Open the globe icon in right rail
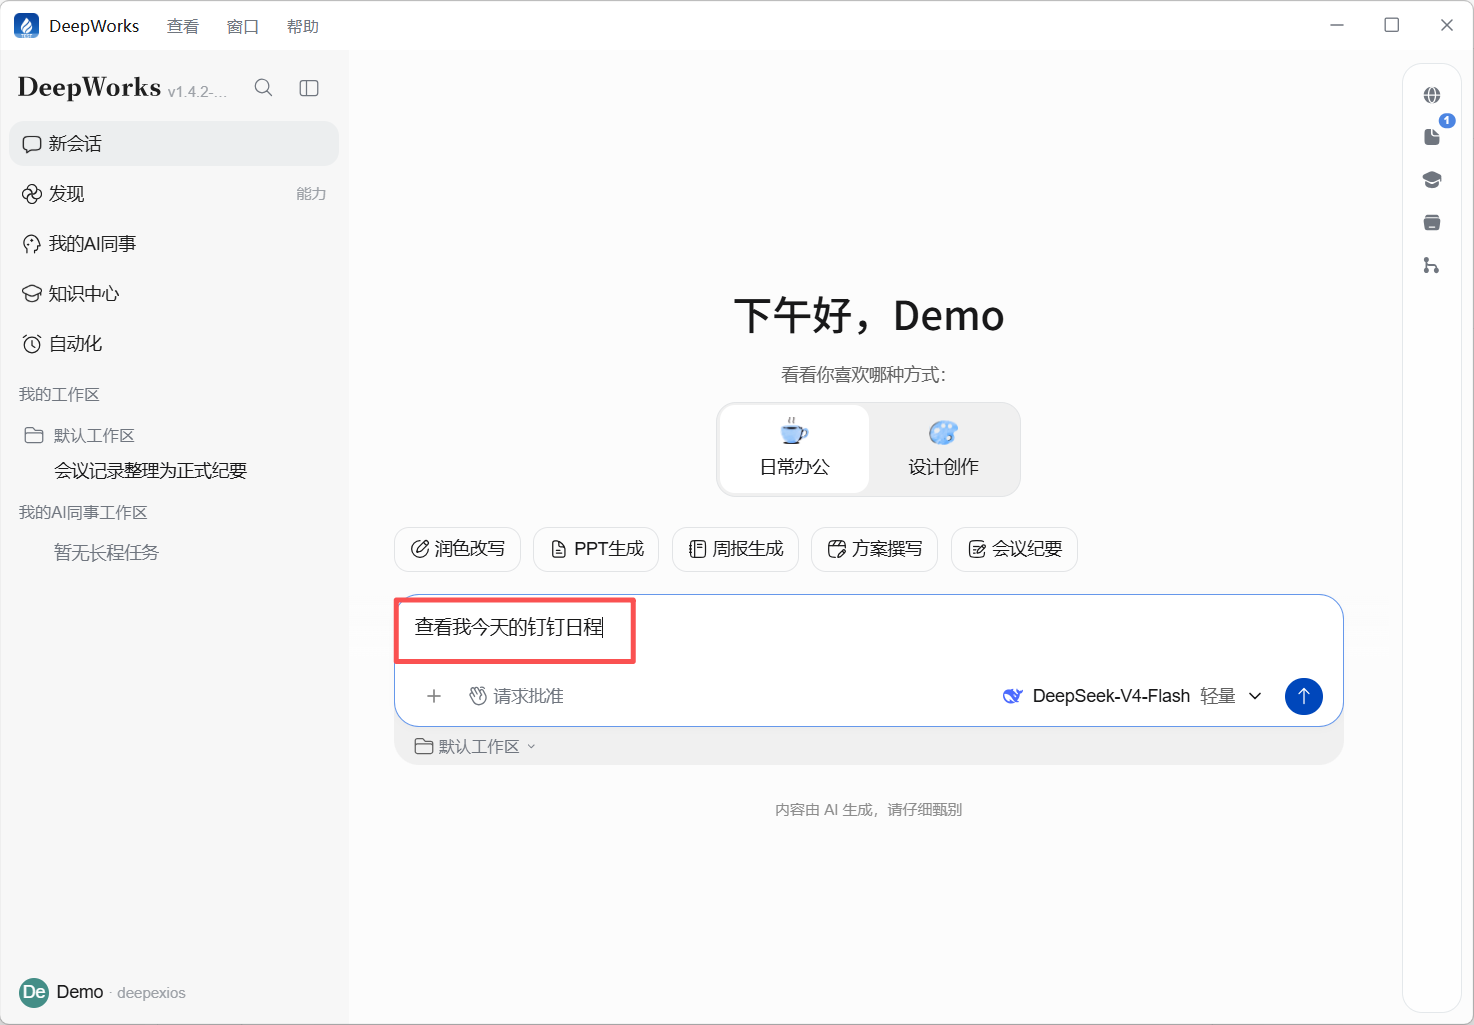1474x1025 pixels. point(1432,95)
